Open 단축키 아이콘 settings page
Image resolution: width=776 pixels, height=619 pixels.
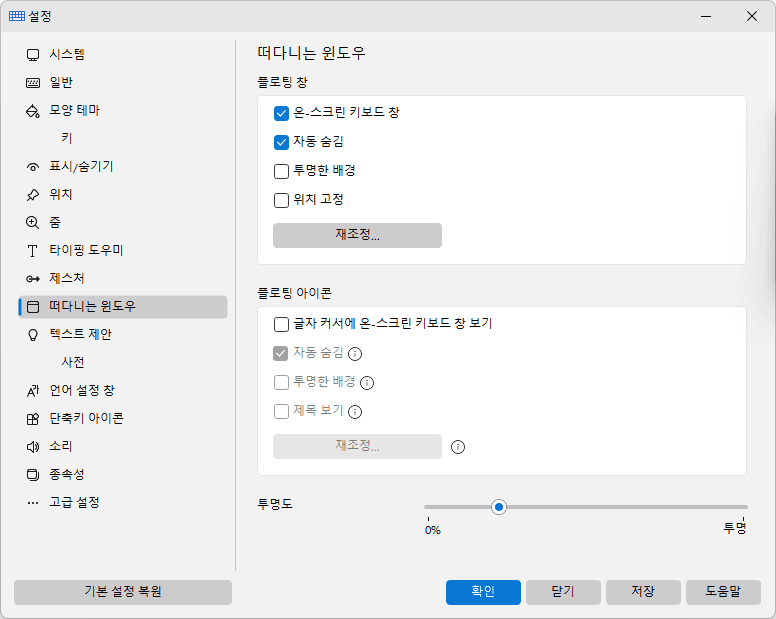tap(123, 419)
